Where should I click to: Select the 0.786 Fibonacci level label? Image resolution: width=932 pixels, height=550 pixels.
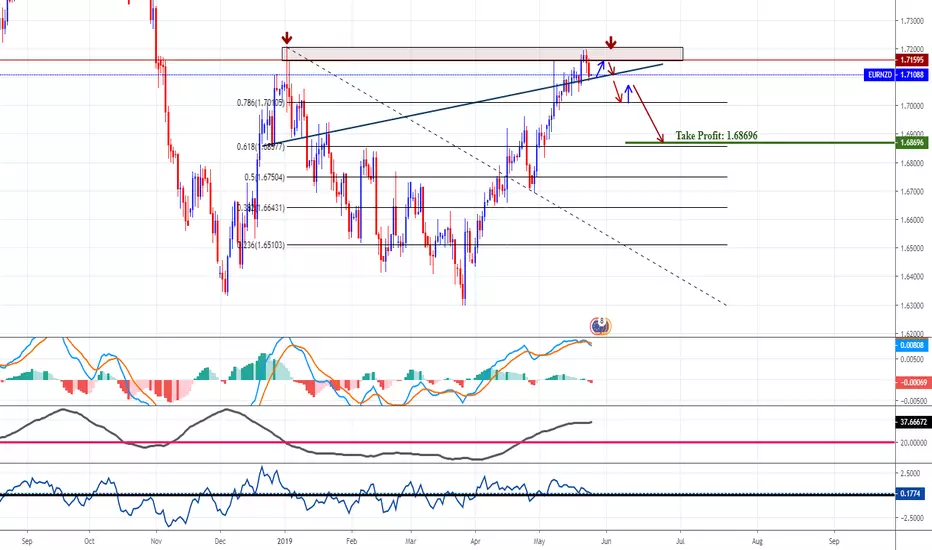point(260,103)
